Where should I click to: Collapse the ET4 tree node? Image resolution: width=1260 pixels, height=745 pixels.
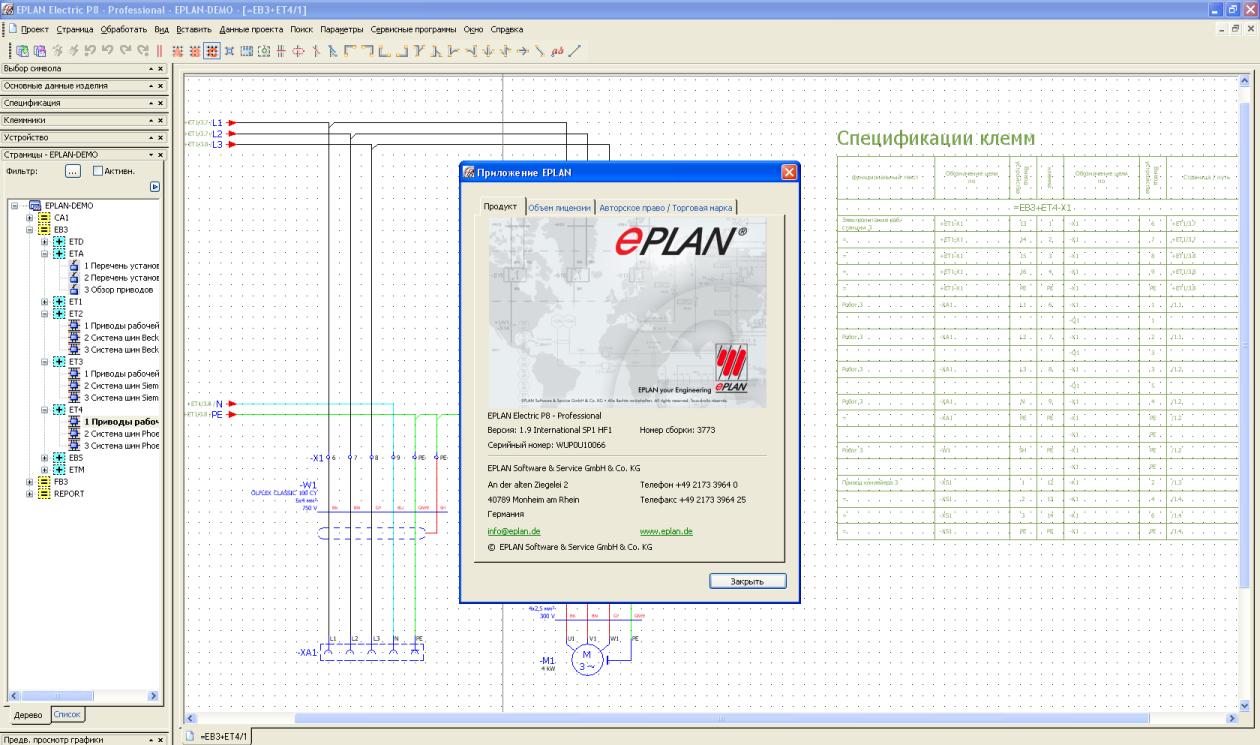pos(44,409)
